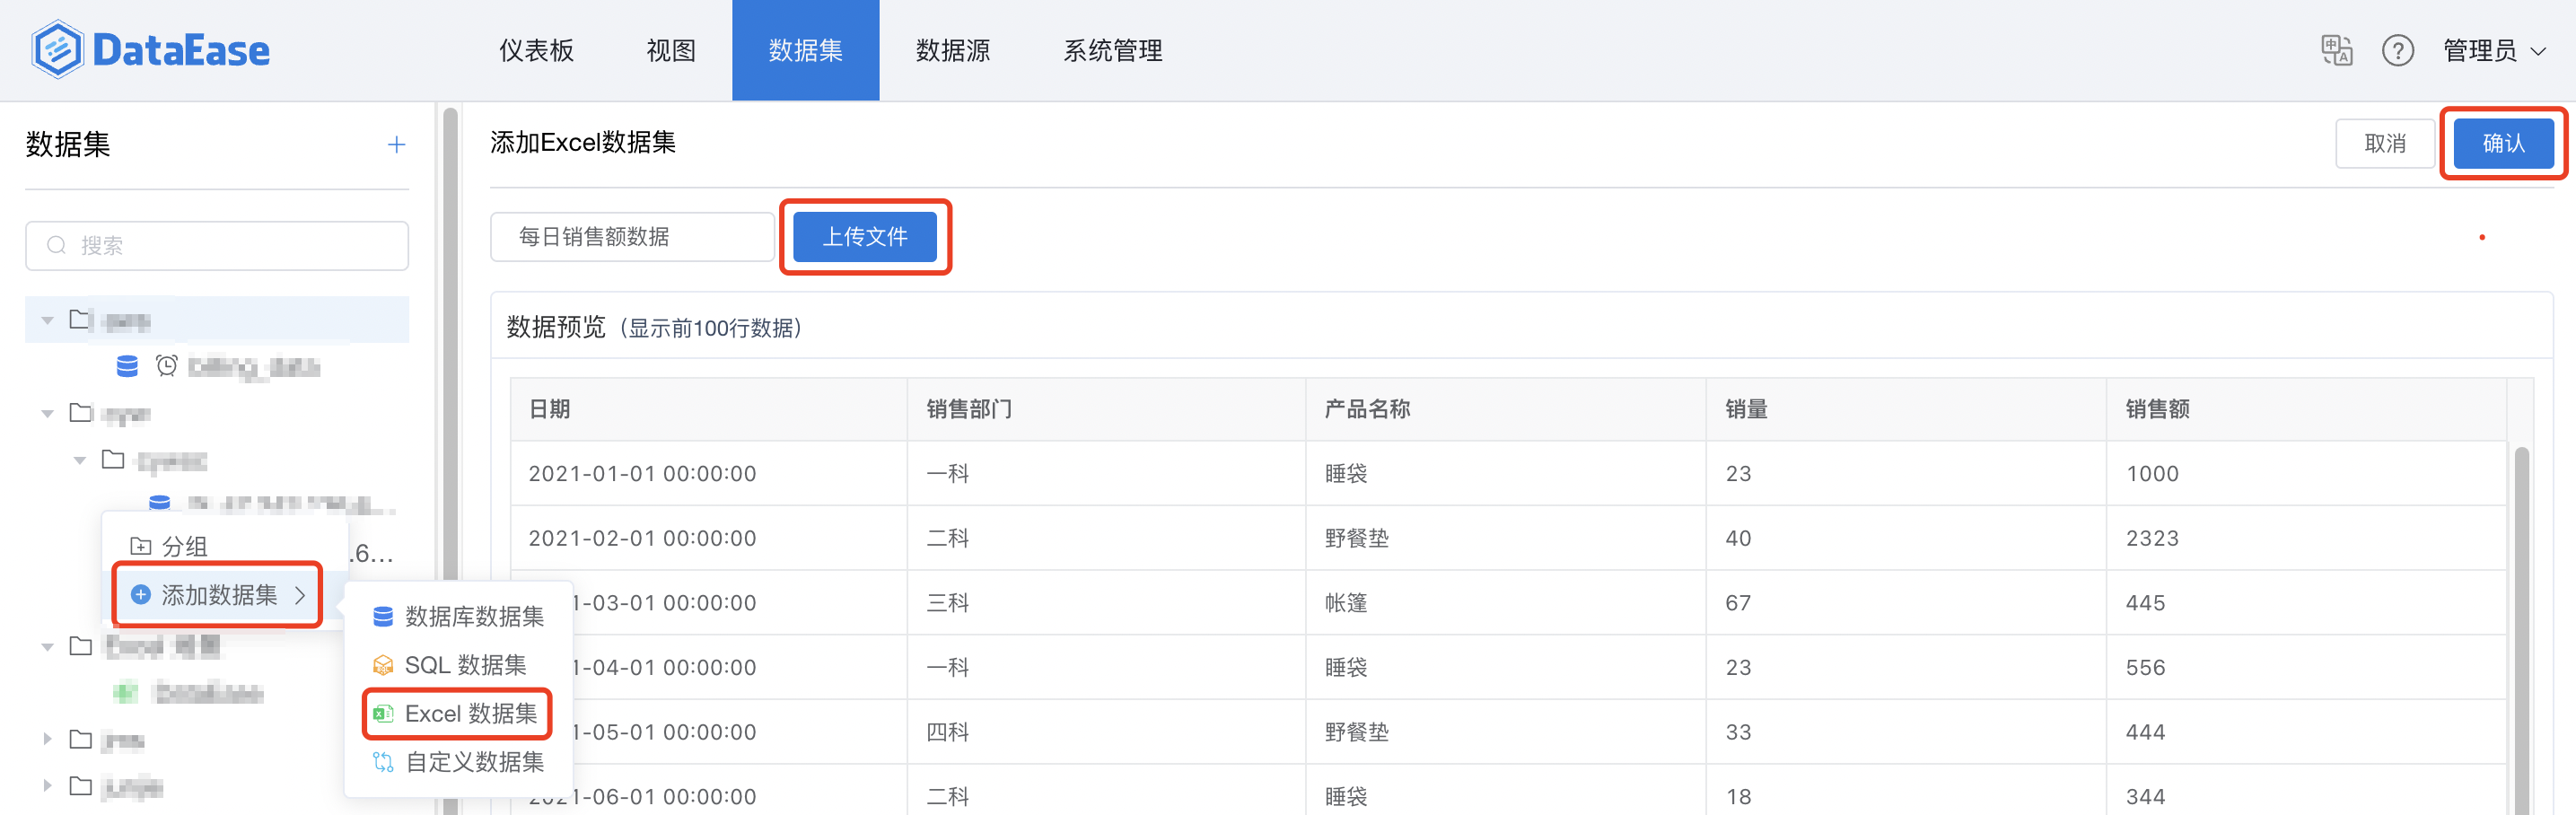Click the 上传文件 button

click(x=865, y=236)
